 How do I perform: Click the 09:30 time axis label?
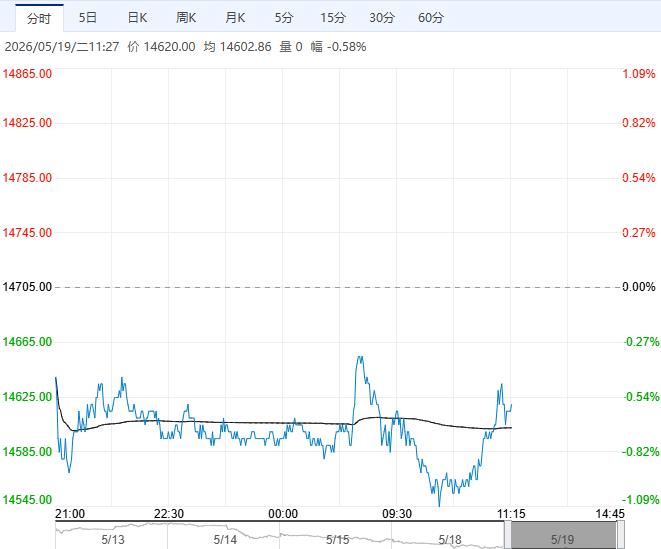397,514
